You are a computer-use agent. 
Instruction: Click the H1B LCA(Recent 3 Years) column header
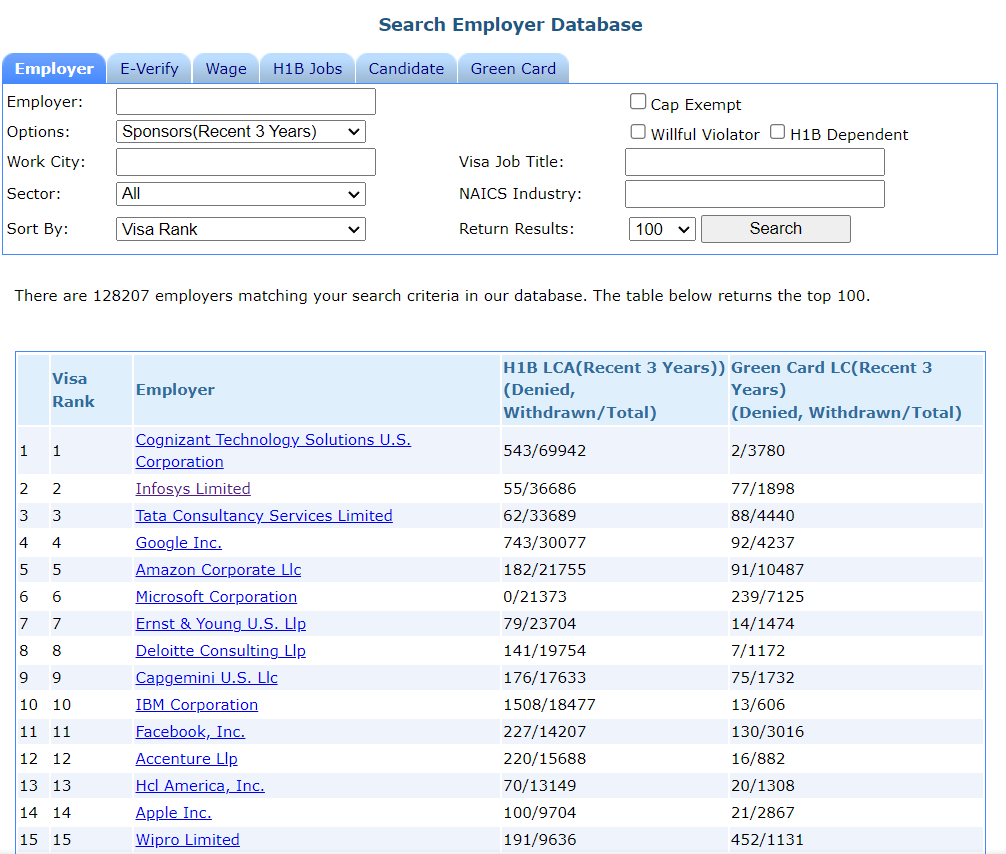tap(613, 389)
